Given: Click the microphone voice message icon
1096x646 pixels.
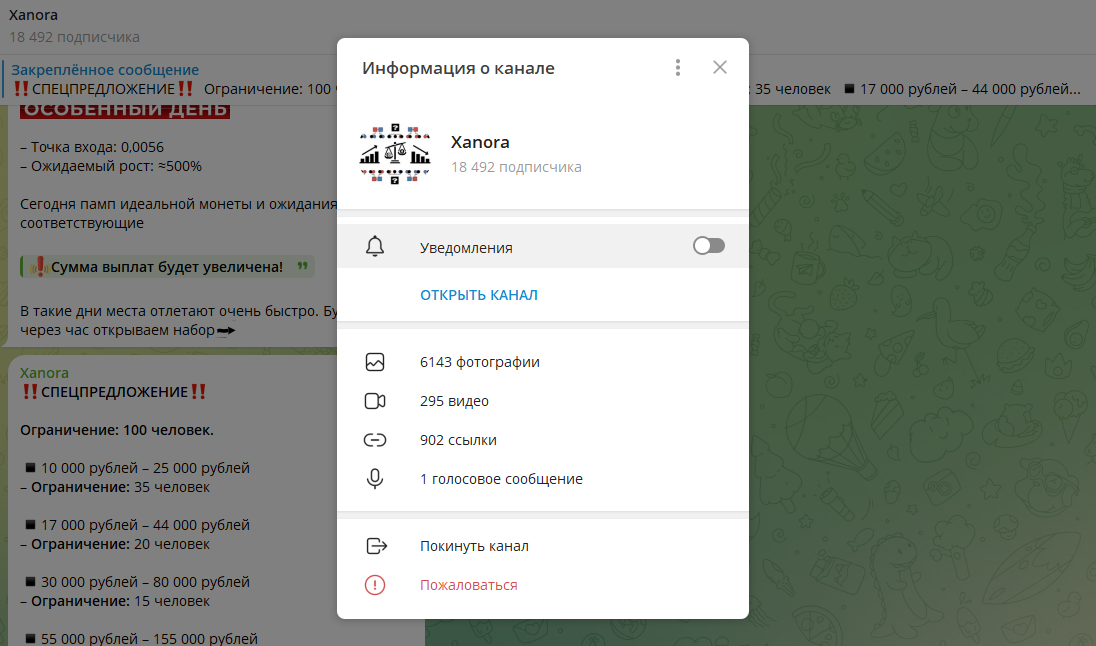Looking at the screenshot, I should click(375, 479).
